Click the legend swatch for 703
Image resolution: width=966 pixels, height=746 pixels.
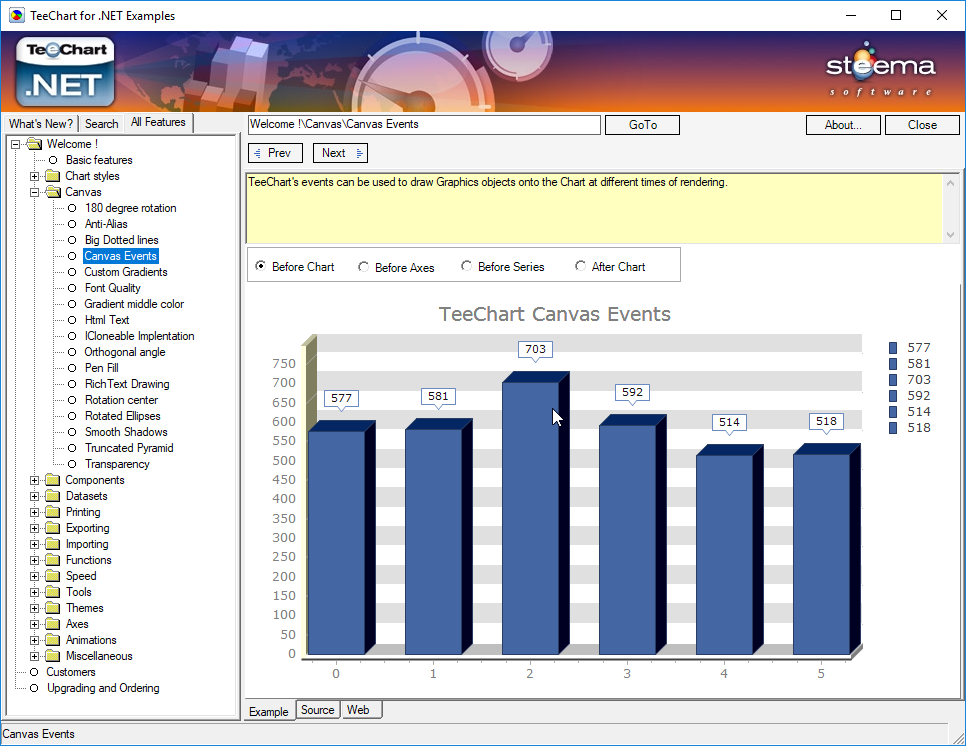[893, 380]
